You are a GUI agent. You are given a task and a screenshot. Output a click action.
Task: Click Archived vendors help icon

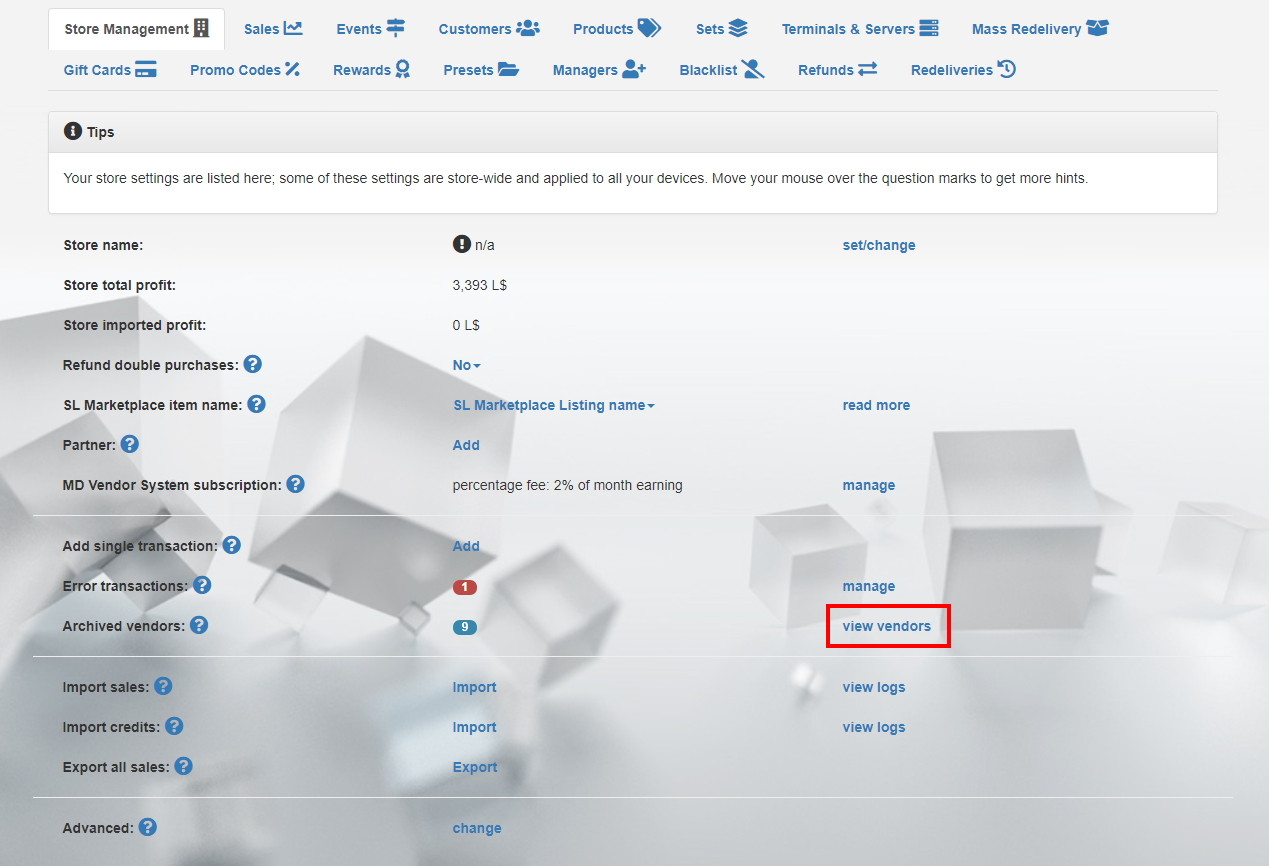click(199, 625)
